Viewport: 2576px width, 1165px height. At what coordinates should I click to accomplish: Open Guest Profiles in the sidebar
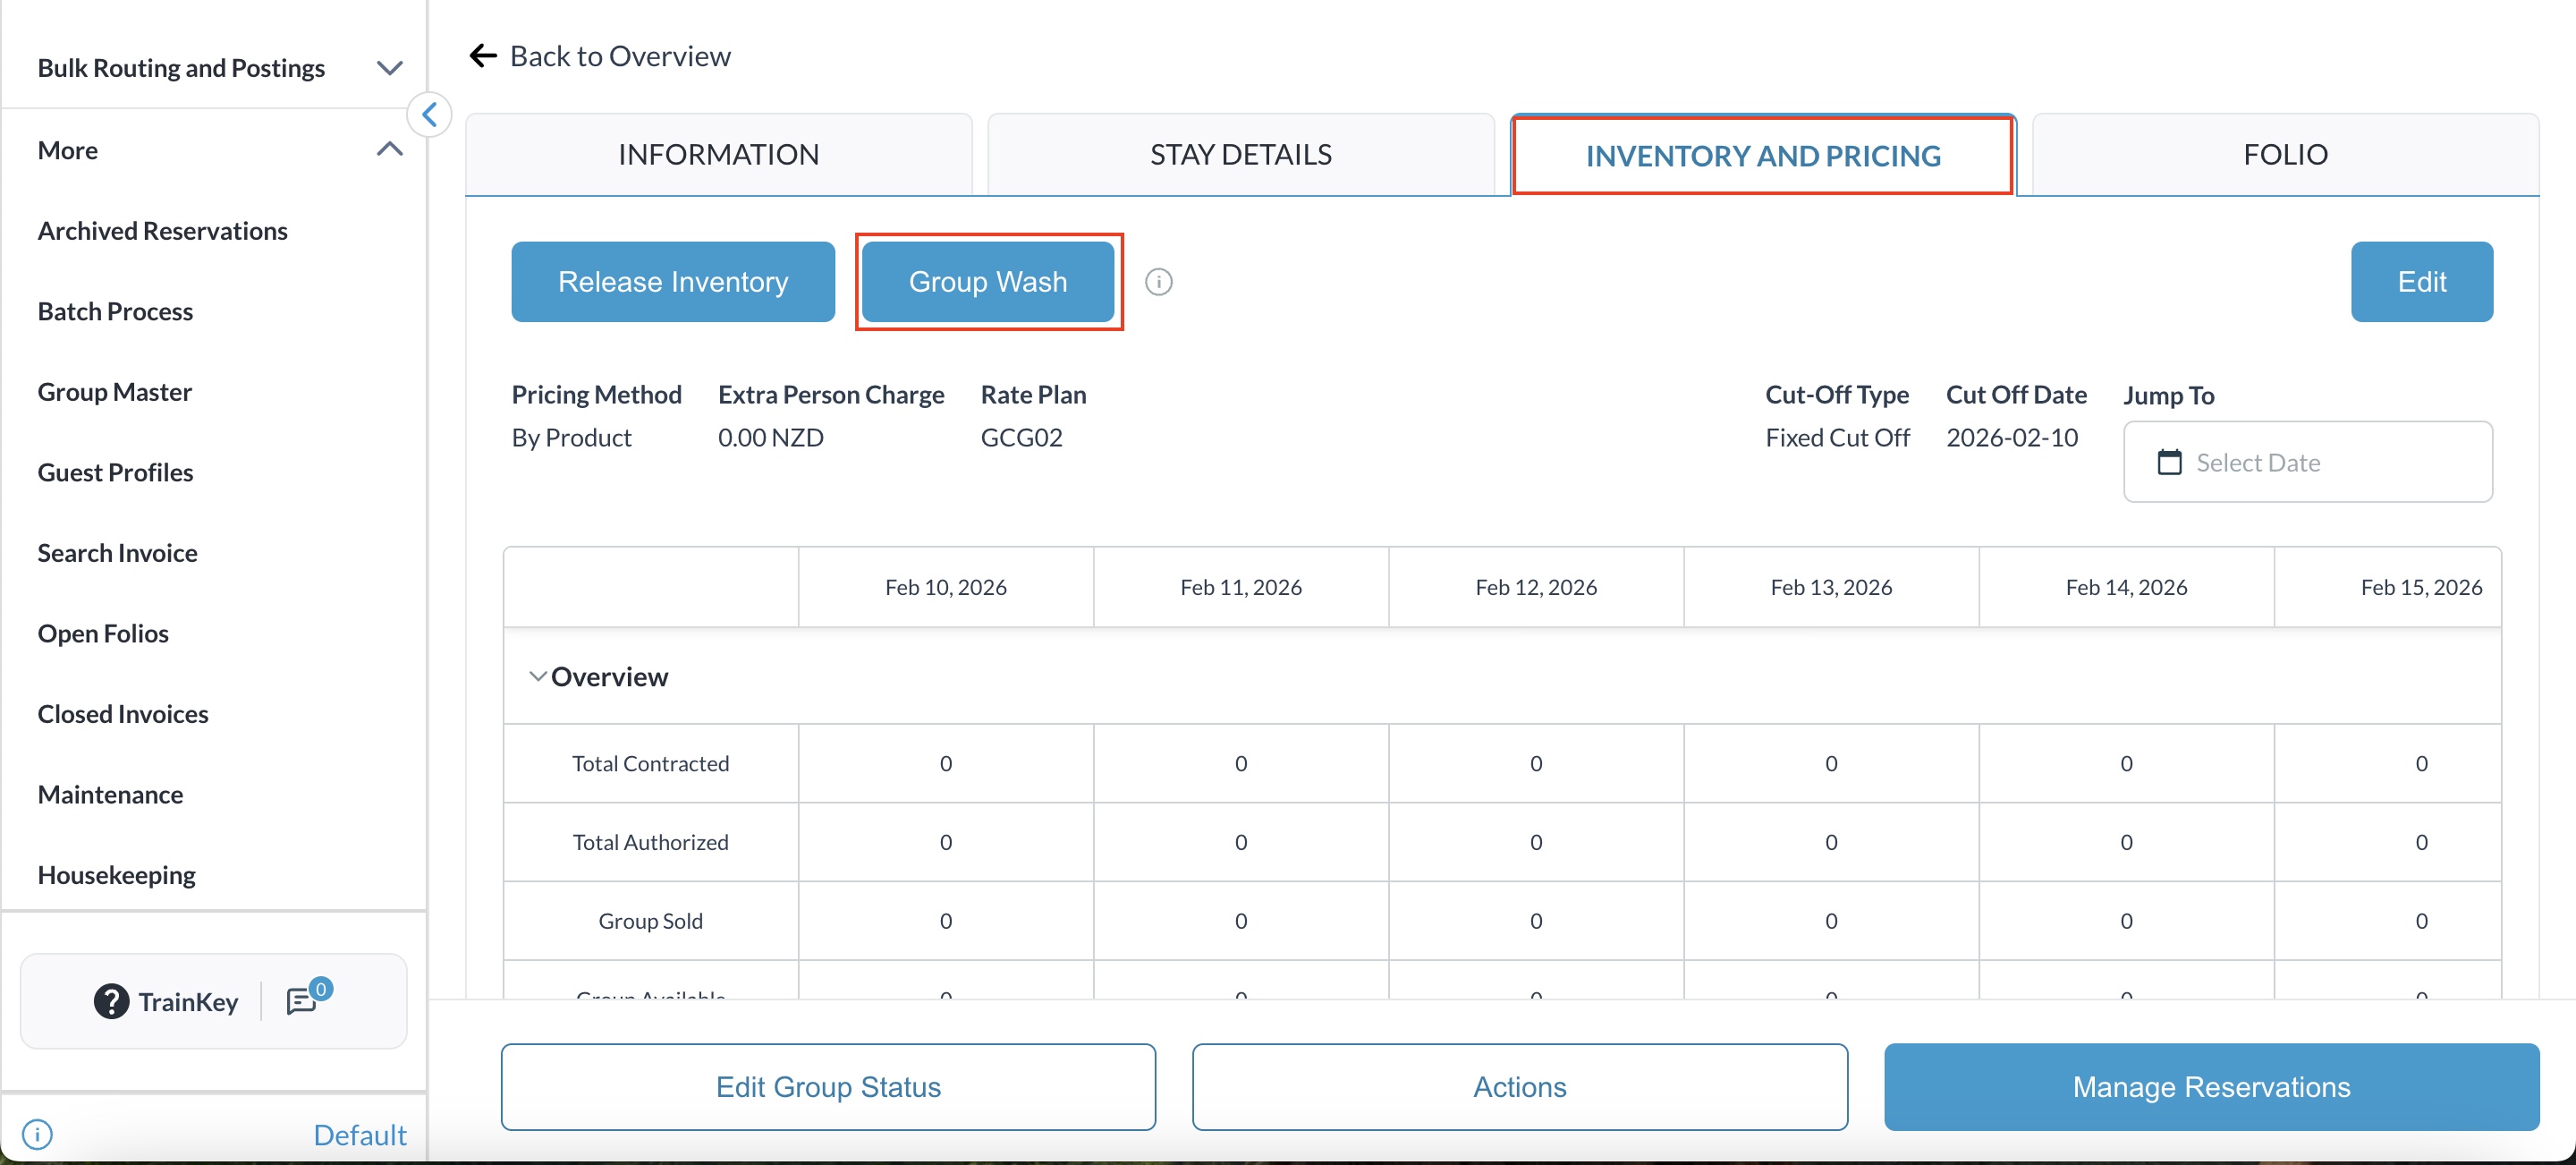(x=116, y=472)
